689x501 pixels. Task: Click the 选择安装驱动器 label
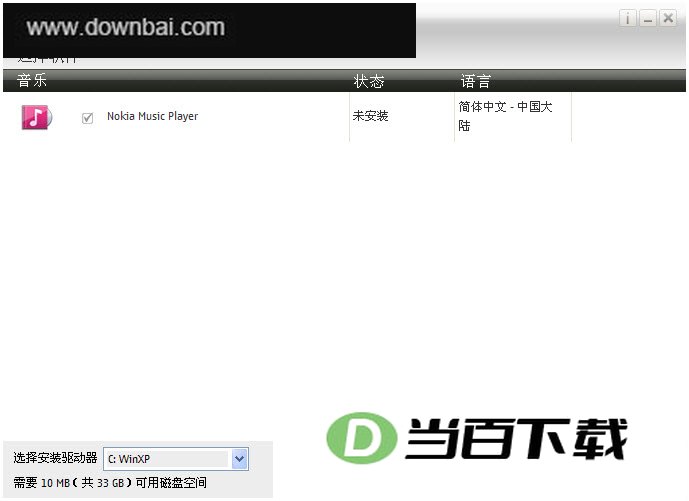(x=55, y=458)
